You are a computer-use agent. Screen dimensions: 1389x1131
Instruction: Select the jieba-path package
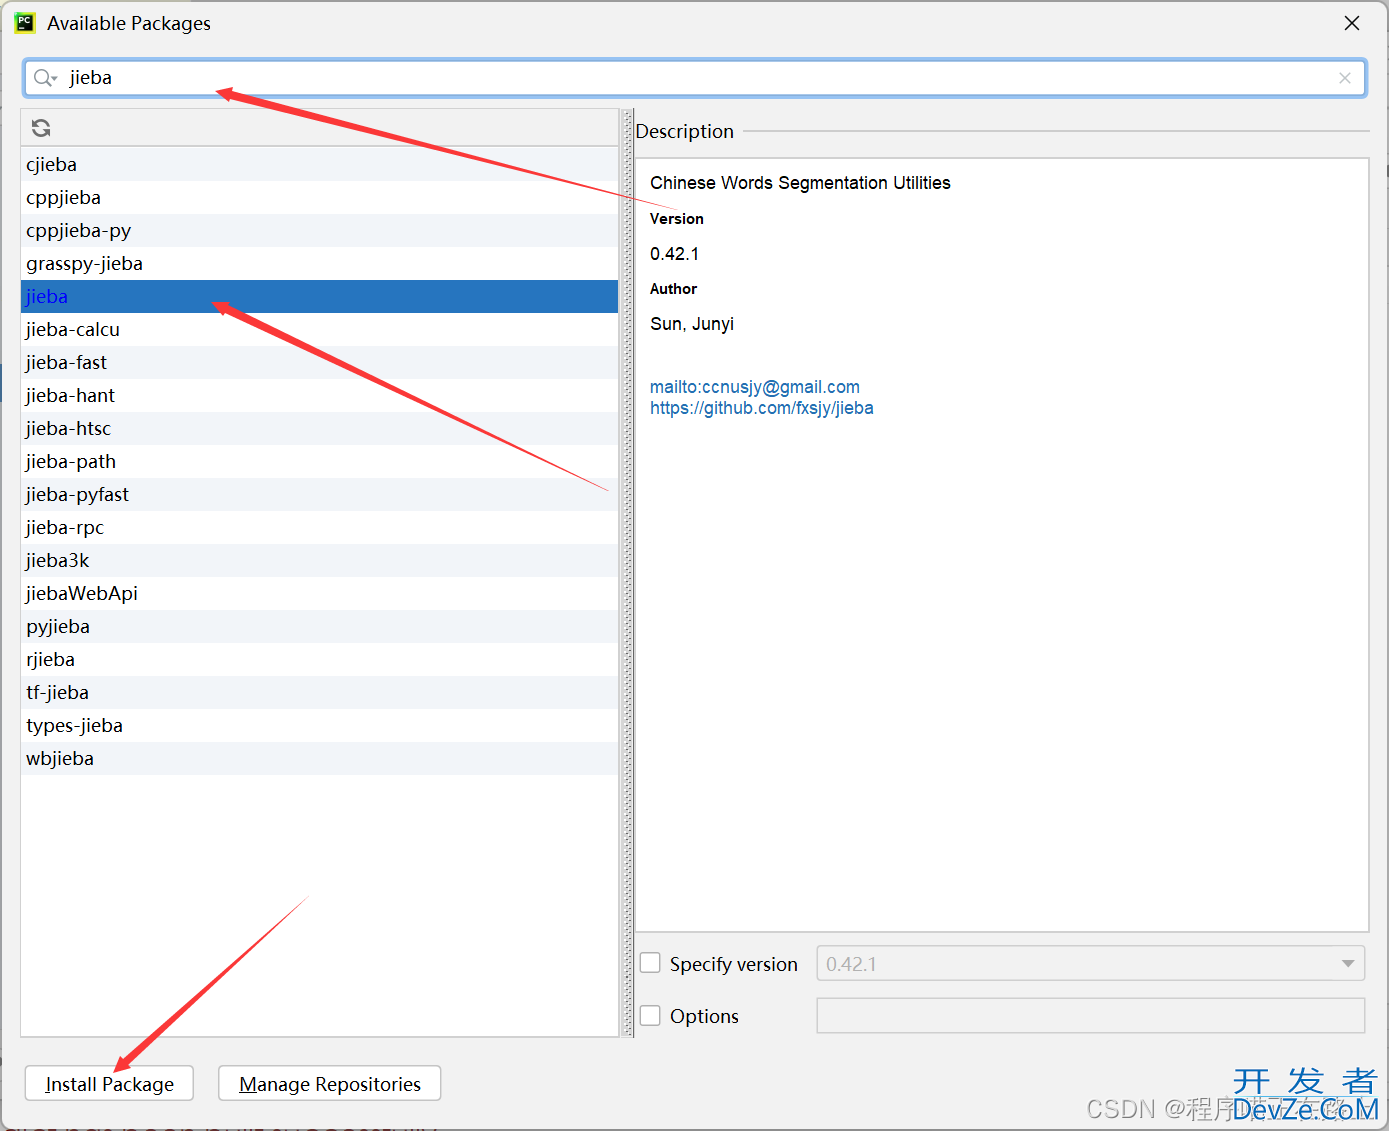pos(320,461)
